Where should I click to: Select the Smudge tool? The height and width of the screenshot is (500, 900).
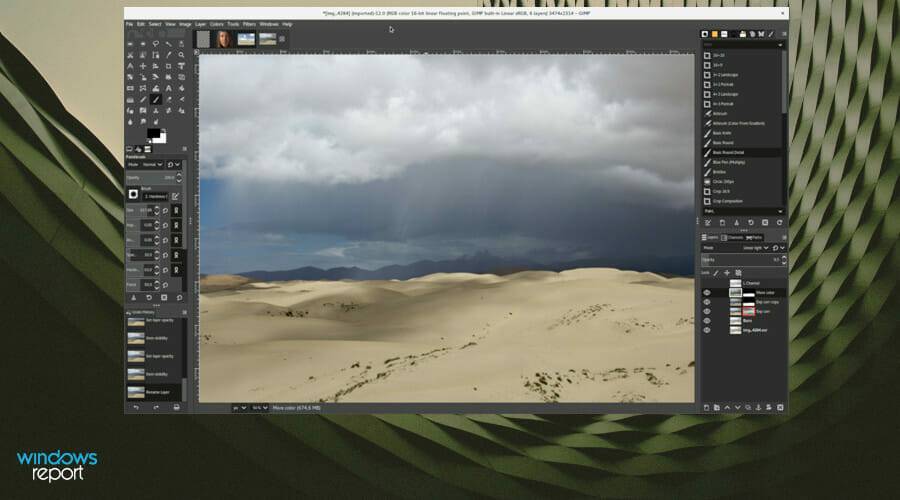click(143, 122)
